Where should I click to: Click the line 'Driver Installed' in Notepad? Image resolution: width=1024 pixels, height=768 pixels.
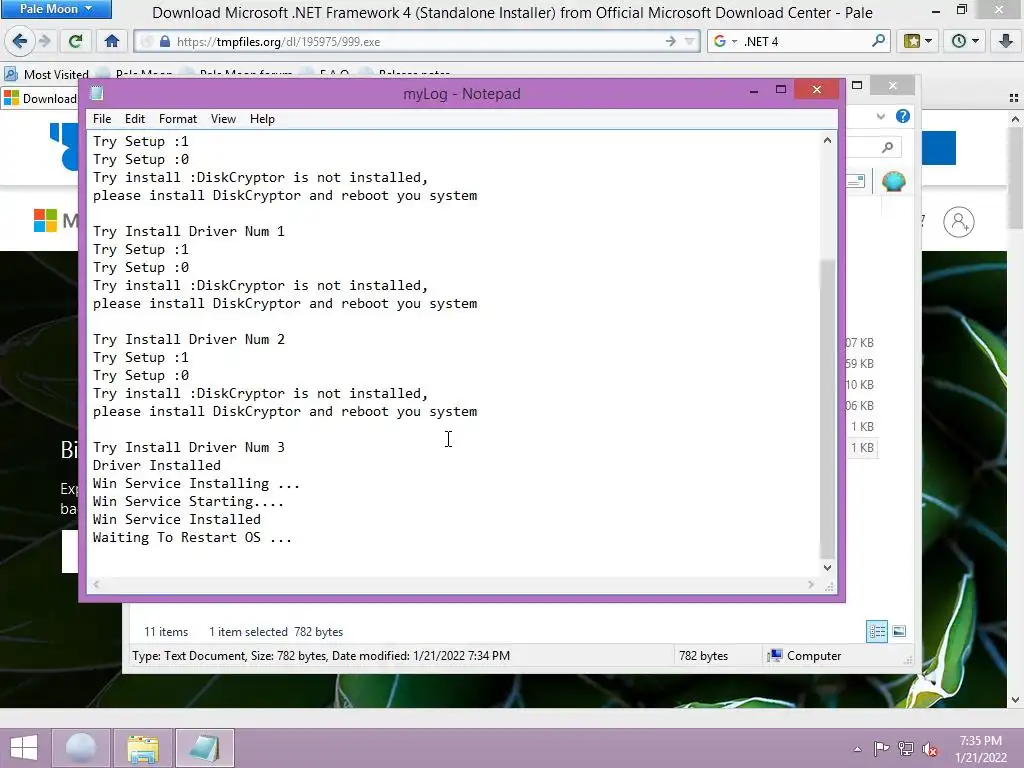click(157, 466)
